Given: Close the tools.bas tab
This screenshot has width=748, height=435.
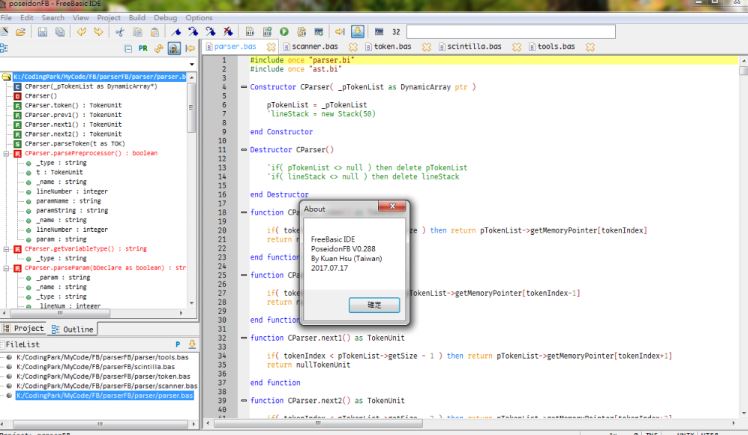Looking at the screenshot, I should tap(590, 47).
